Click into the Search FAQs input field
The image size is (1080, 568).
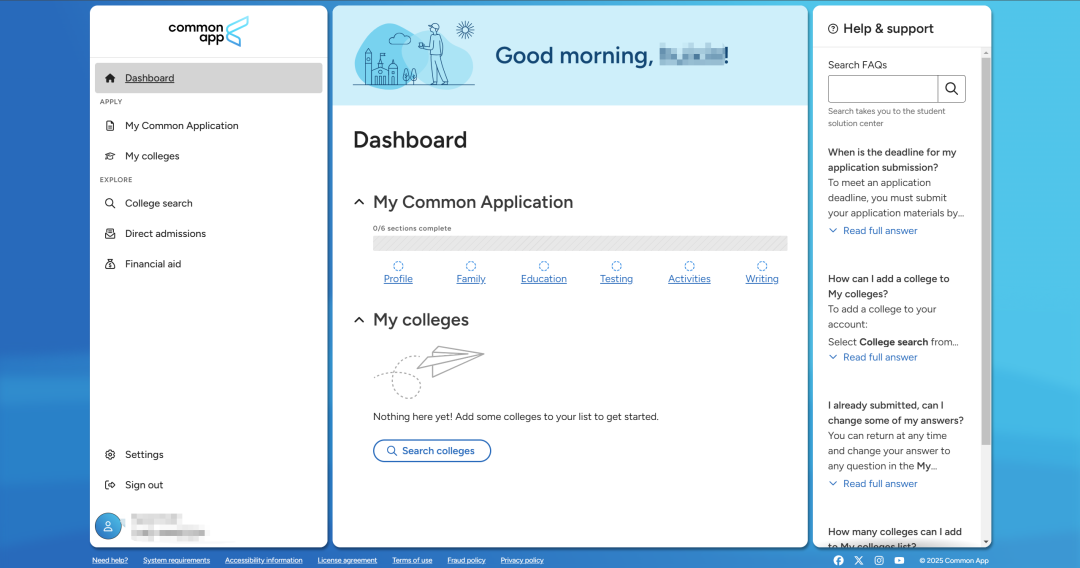pyautogui.click(x=883, y=89)
